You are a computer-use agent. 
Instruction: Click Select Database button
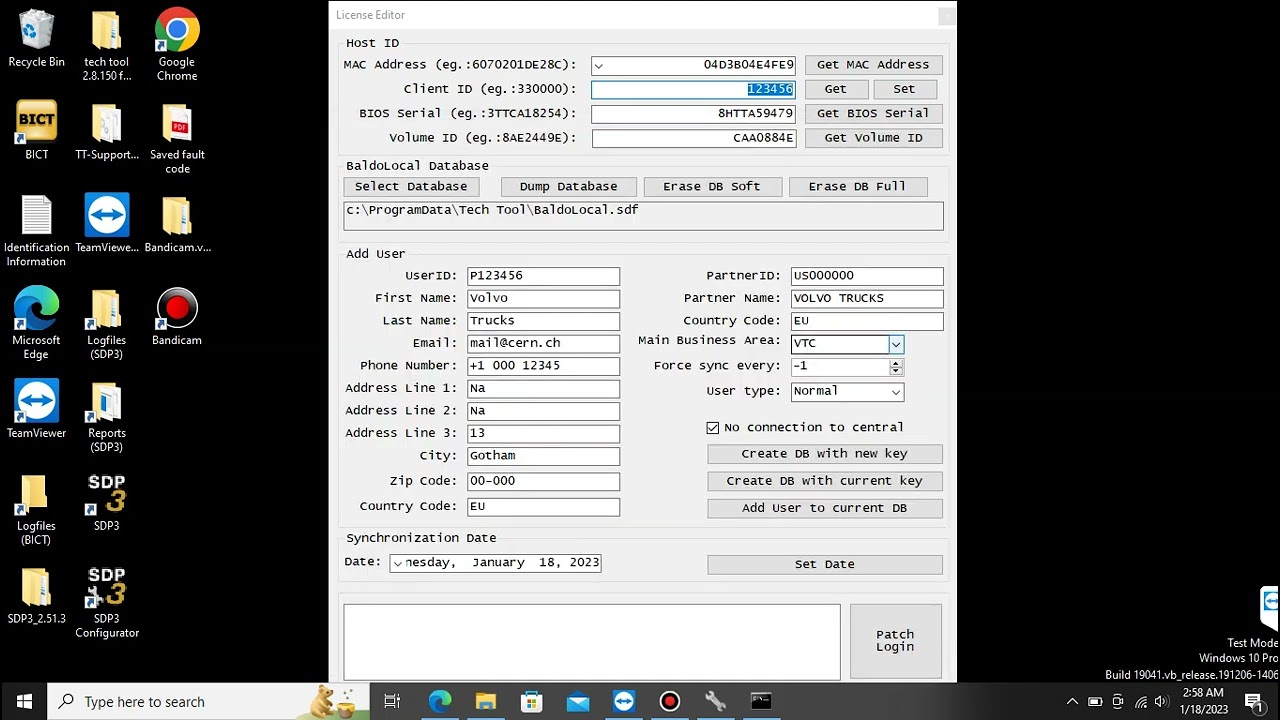tap(411, 187)
